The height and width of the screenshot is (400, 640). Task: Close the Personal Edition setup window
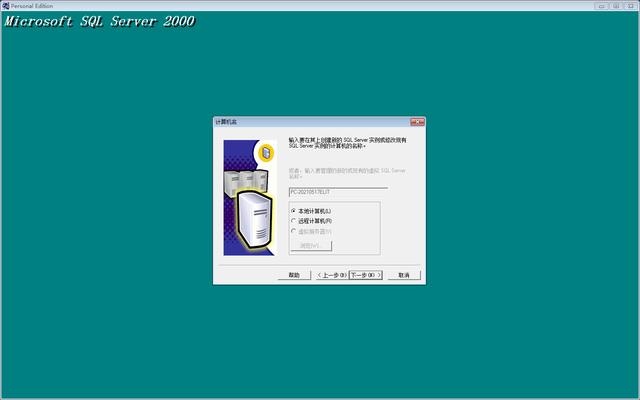(631, 6)
